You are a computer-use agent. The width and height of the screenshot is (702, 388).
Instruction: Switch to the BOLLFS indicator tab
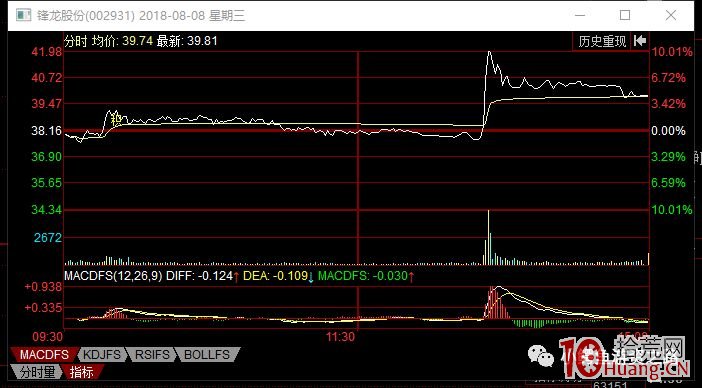click(x=207, y=355)
